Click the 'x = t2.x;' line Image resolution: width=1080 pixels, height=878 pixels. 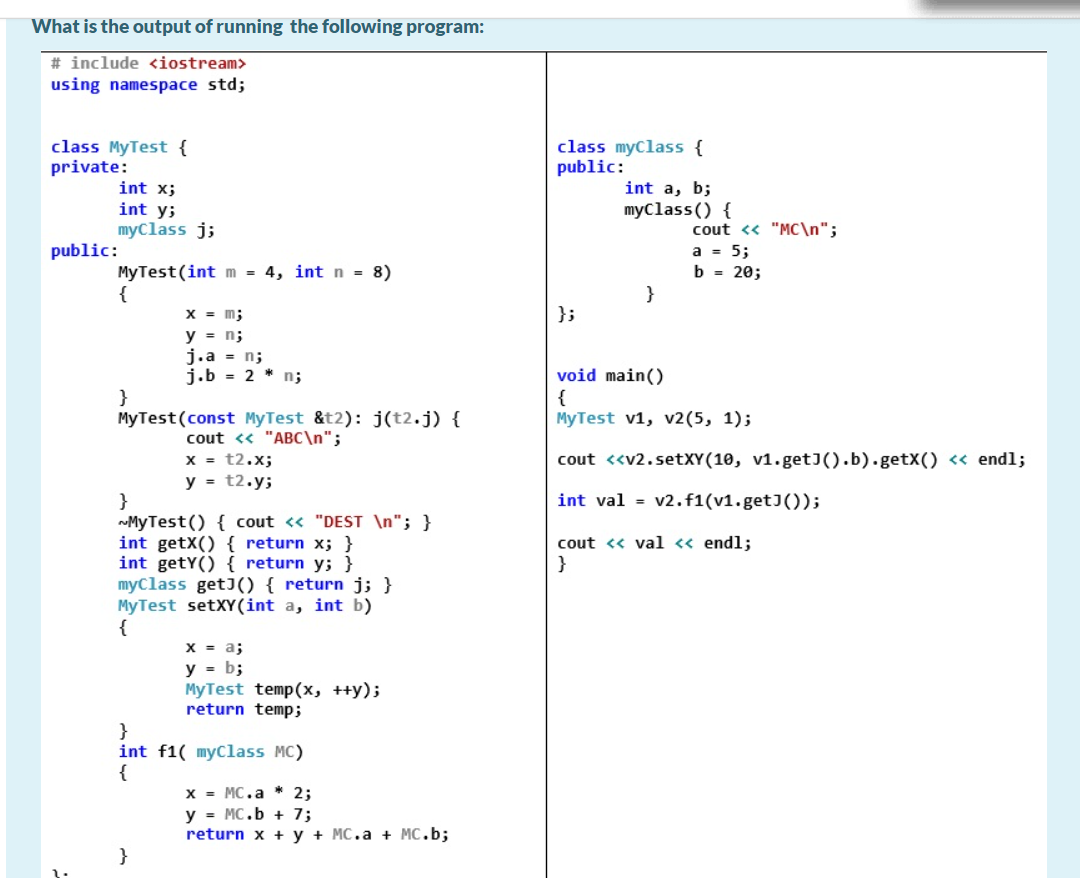point(229,460)
